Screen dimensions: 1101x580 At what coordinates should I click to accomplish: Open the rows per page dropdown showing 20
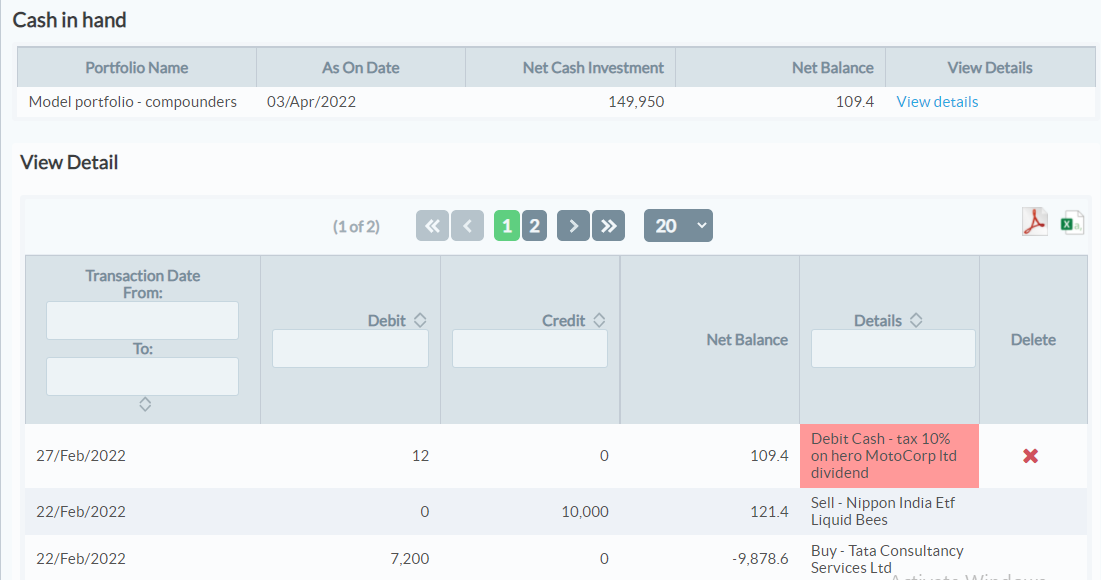678,226
